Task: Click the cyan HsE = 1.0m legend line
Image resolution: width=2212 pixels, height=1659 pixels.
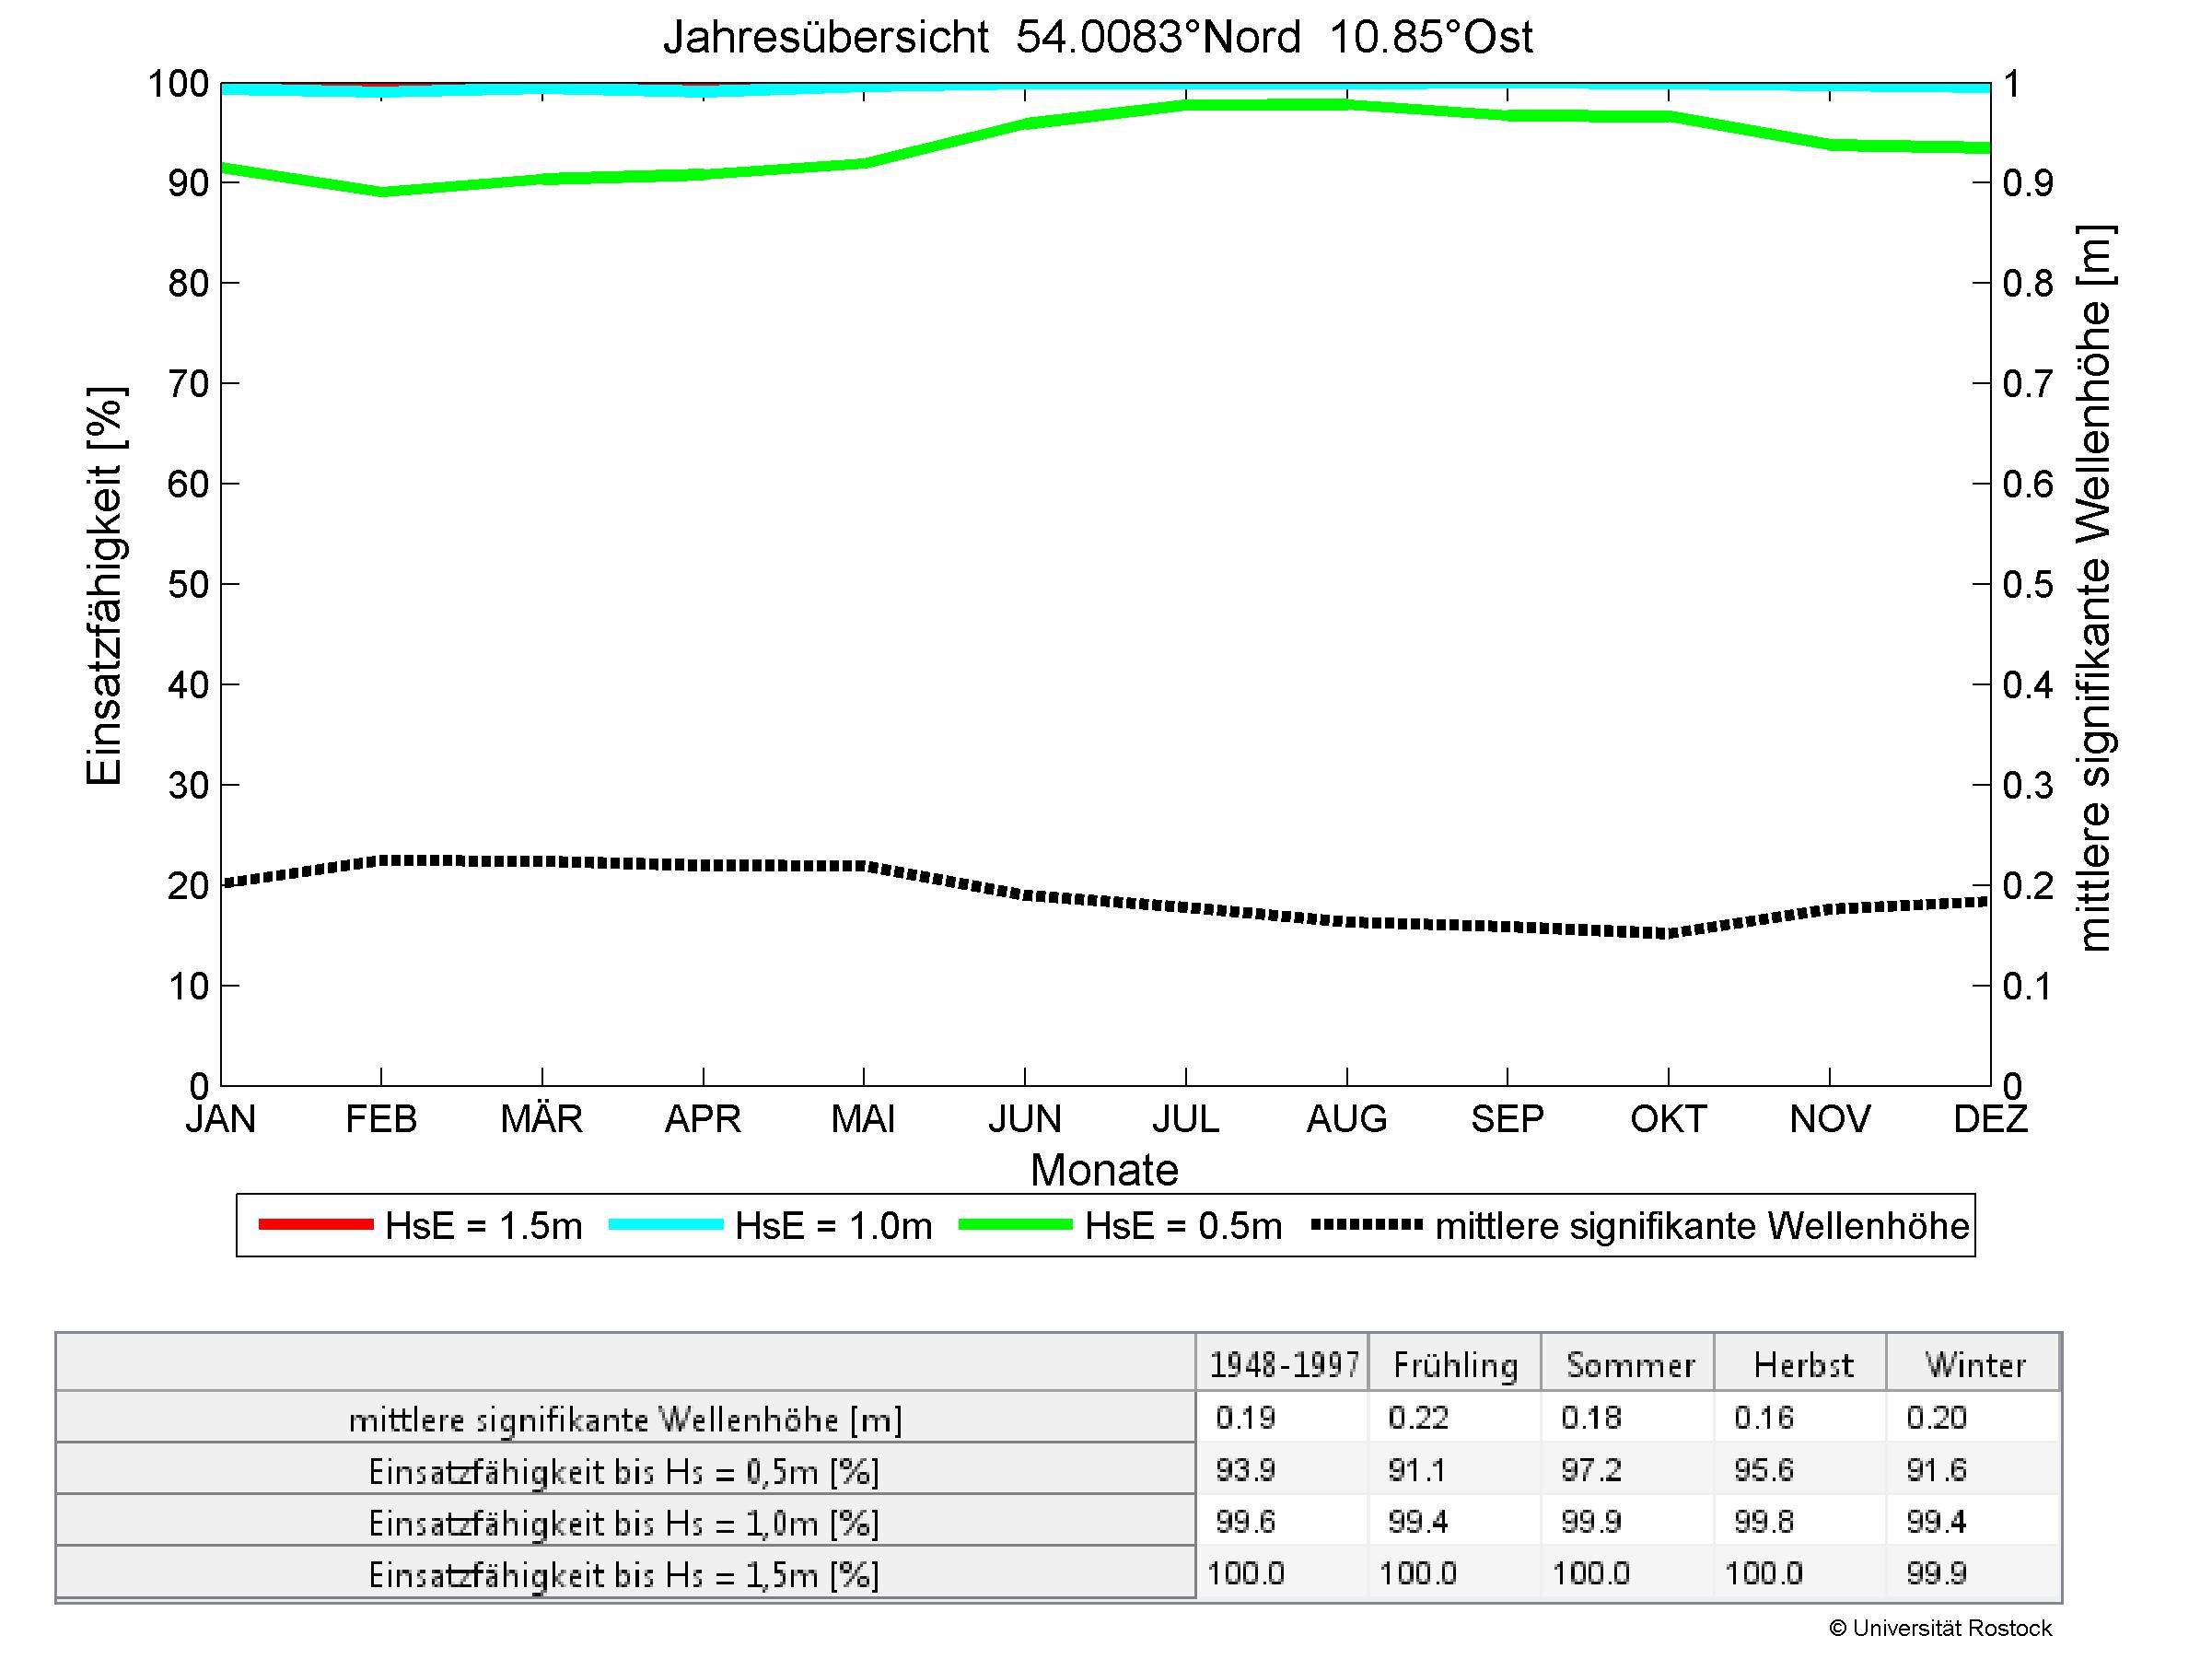Action: (x=665, y=1224)
